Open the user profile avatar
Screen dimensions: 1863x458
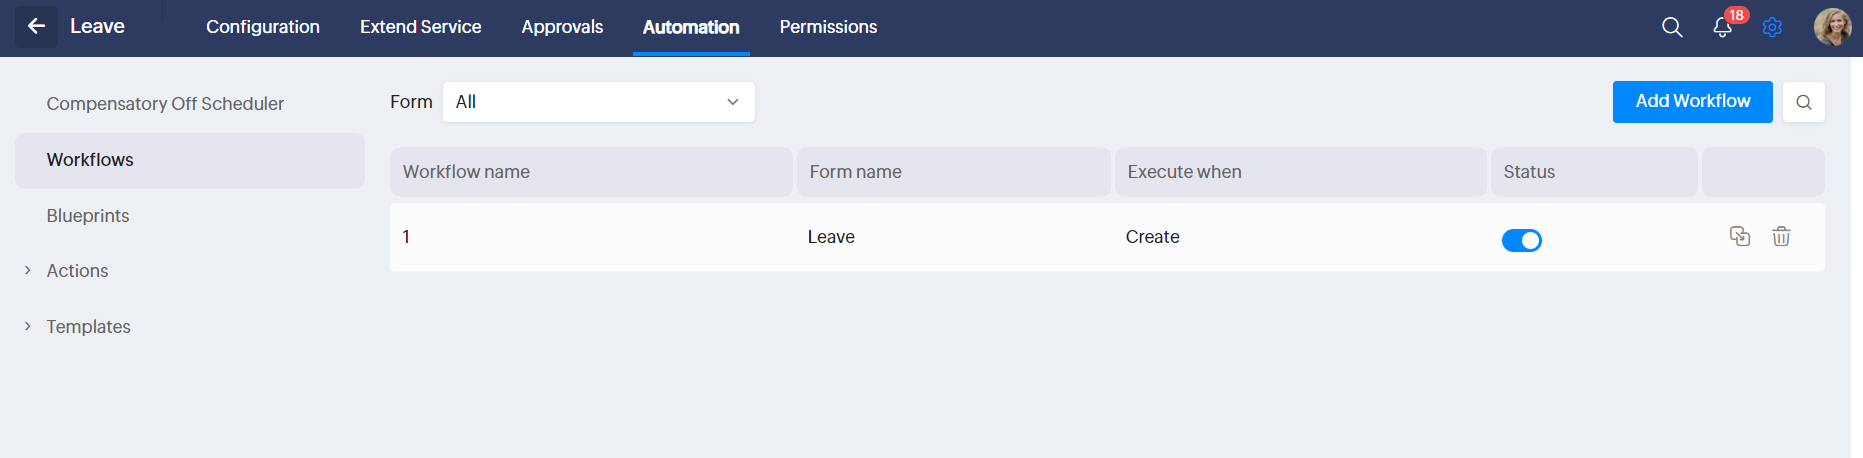1832,27
